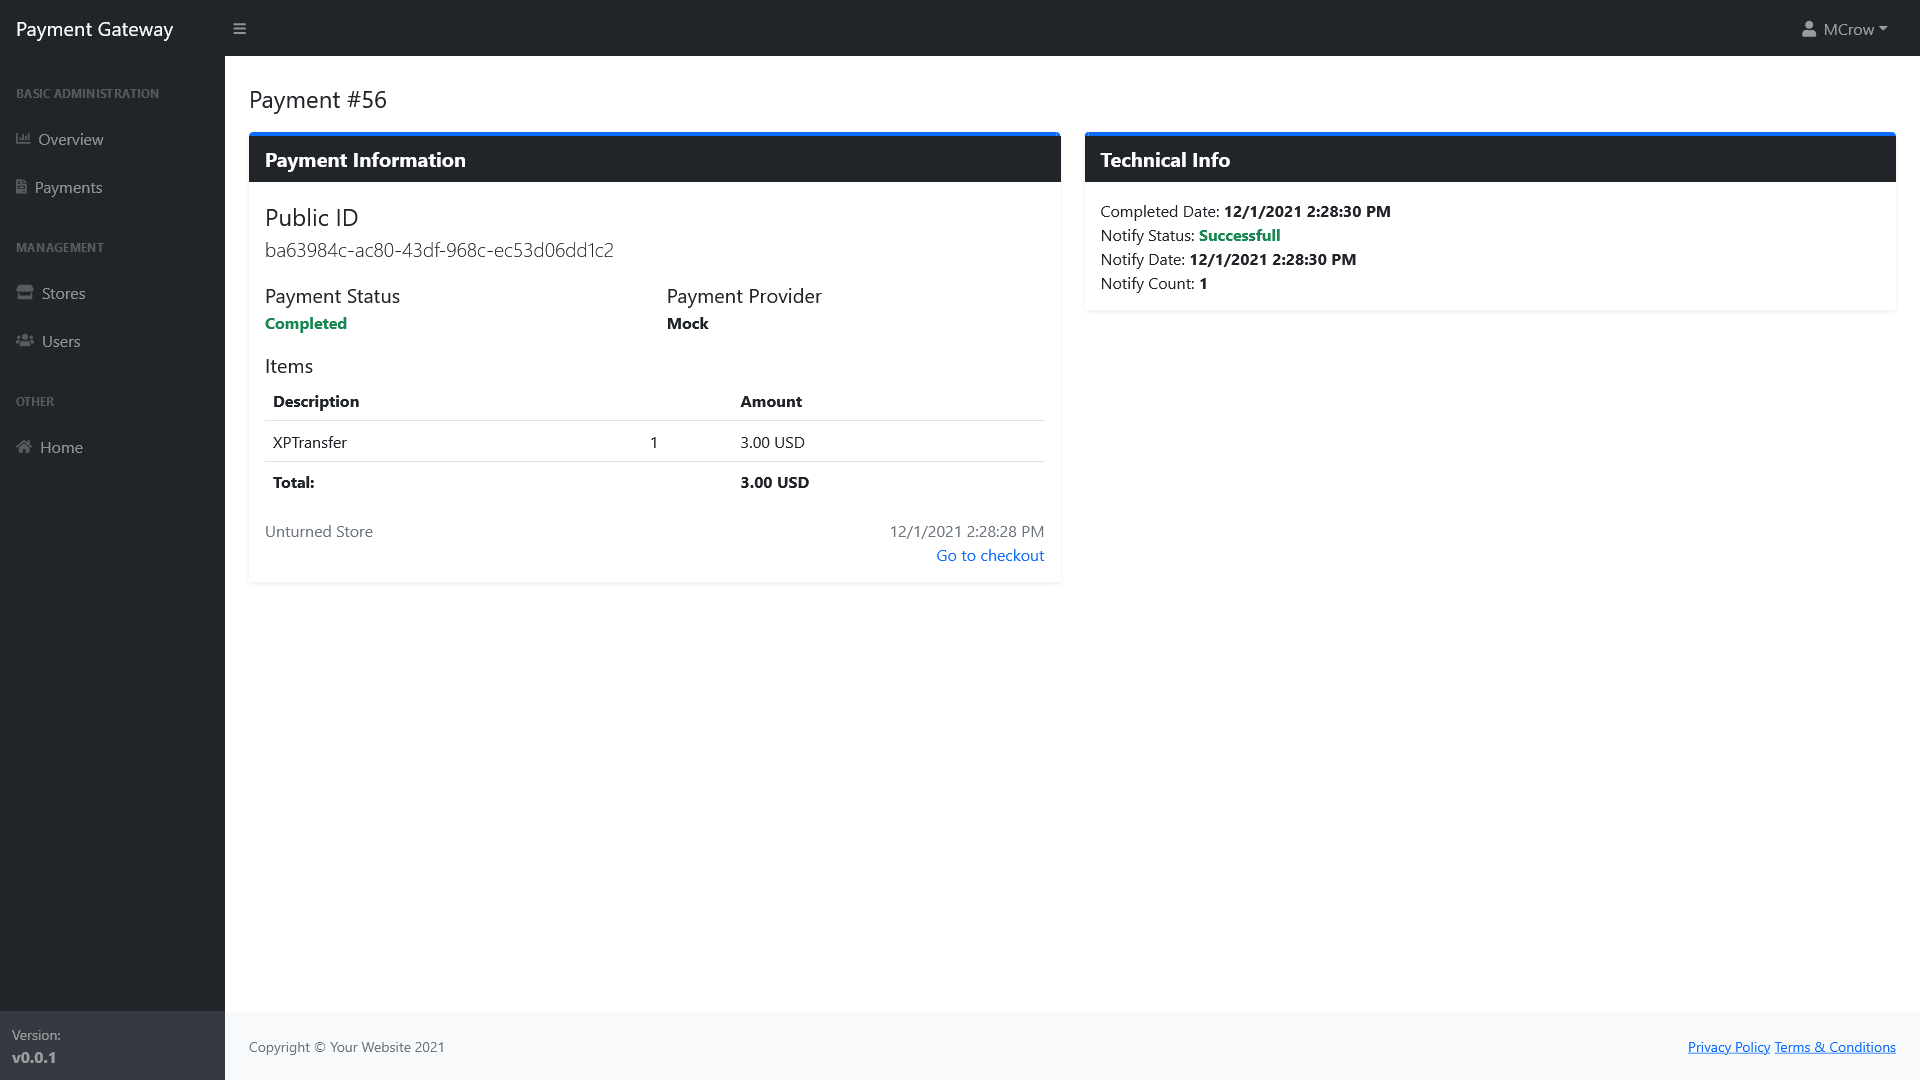Click the Unturned Store label
Image resolution: width=1920 pixels, height=1080 pixels.
click(x=319, y=532)
